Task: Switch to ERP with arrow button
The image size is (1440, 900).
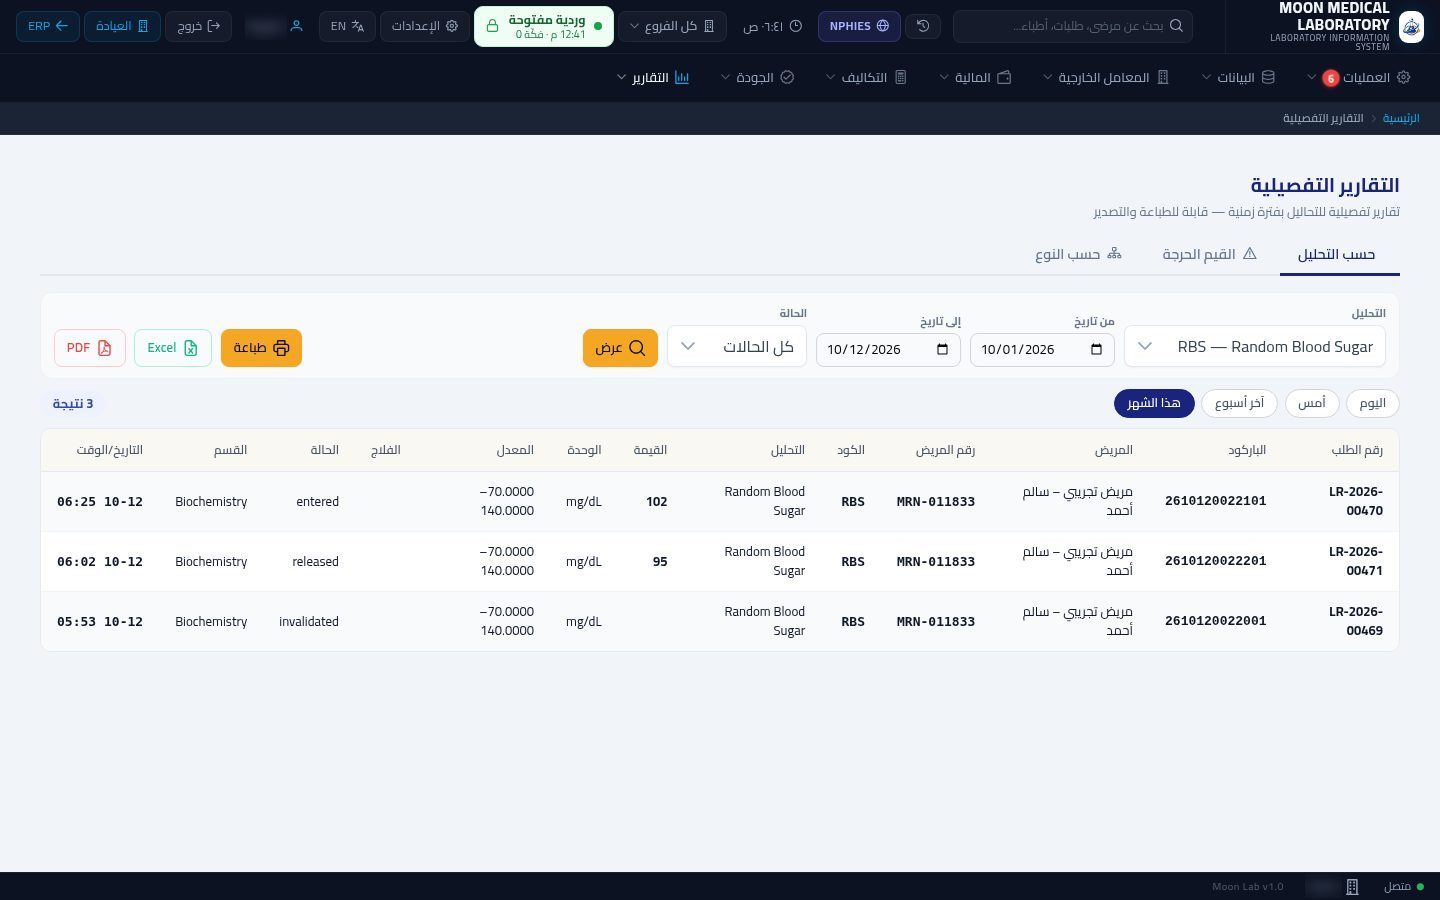Action: [x=48, y=26]
